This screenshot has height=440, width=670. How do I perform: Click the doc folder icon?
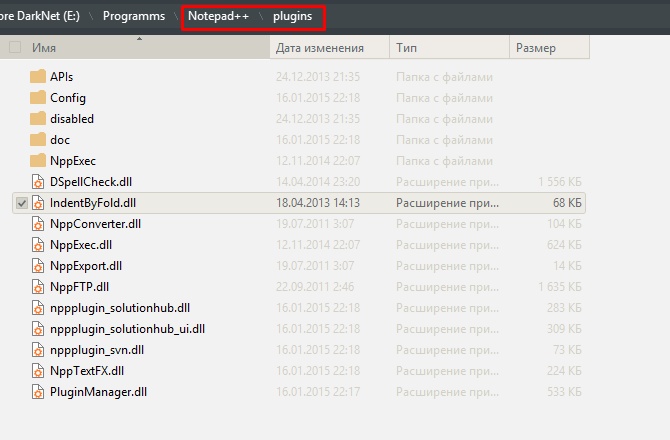click(38, 139)
